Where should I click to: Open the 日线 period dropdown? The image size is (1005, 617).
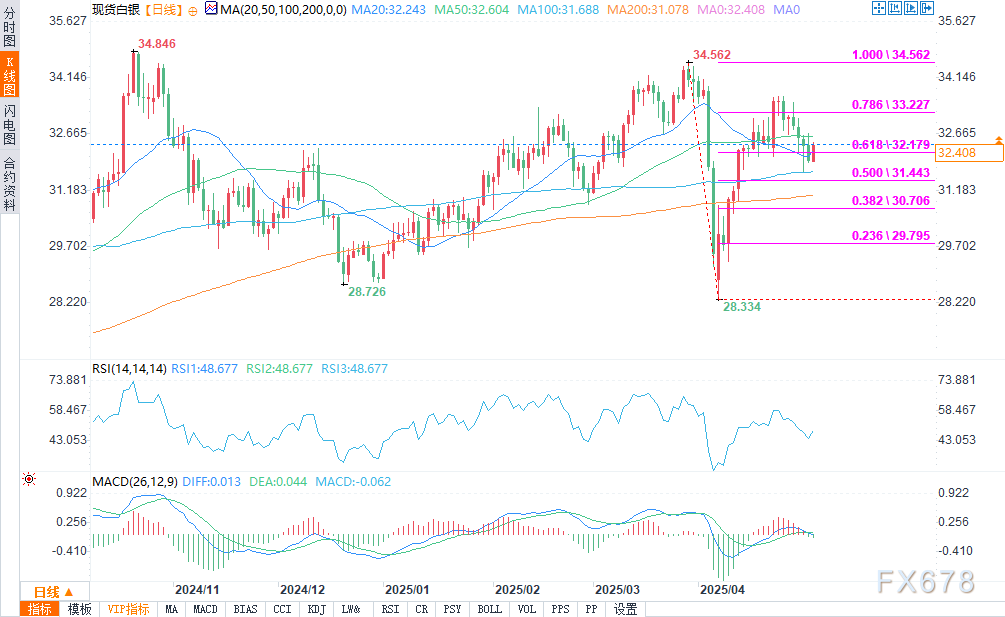(x=52, y=591)
